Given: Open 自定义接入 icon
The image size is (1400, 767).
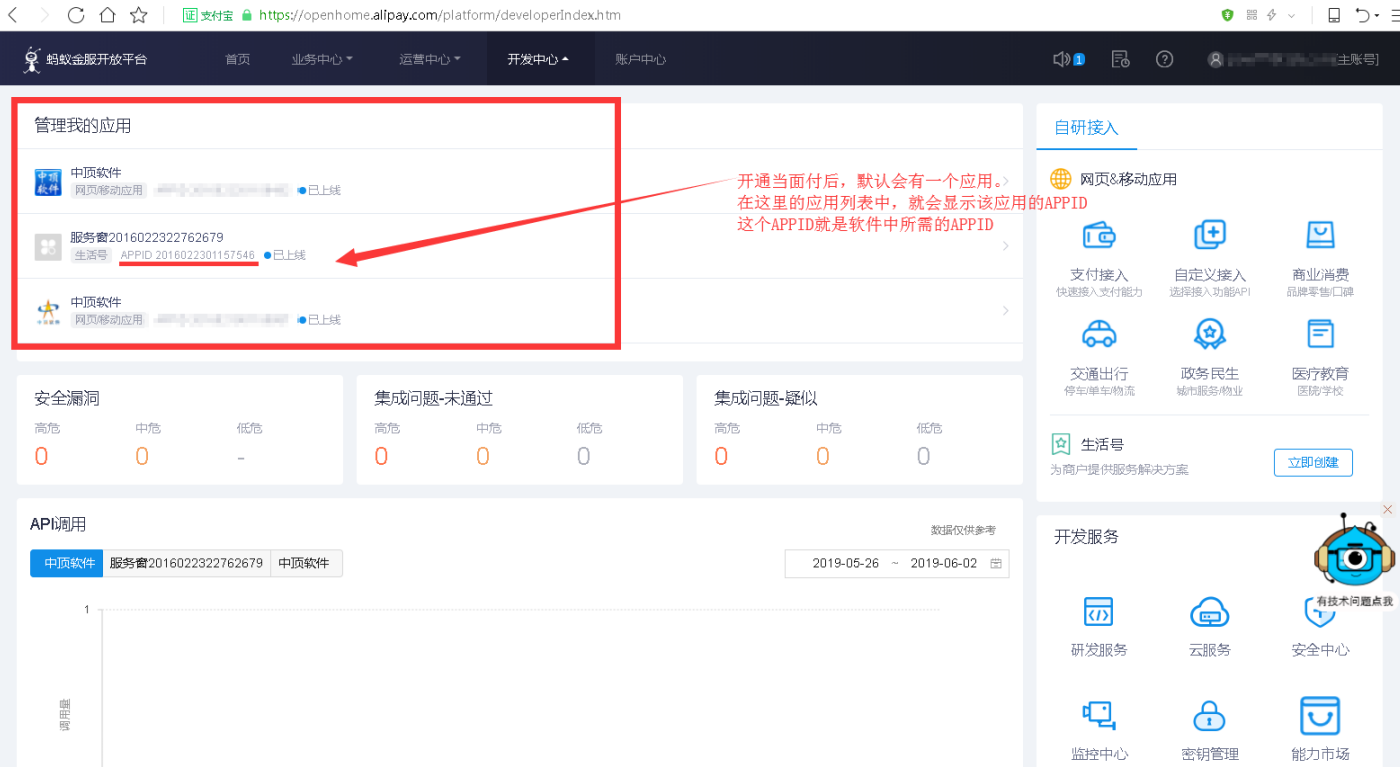Looking at the screenshot, I should click(x=1210, y=236).
